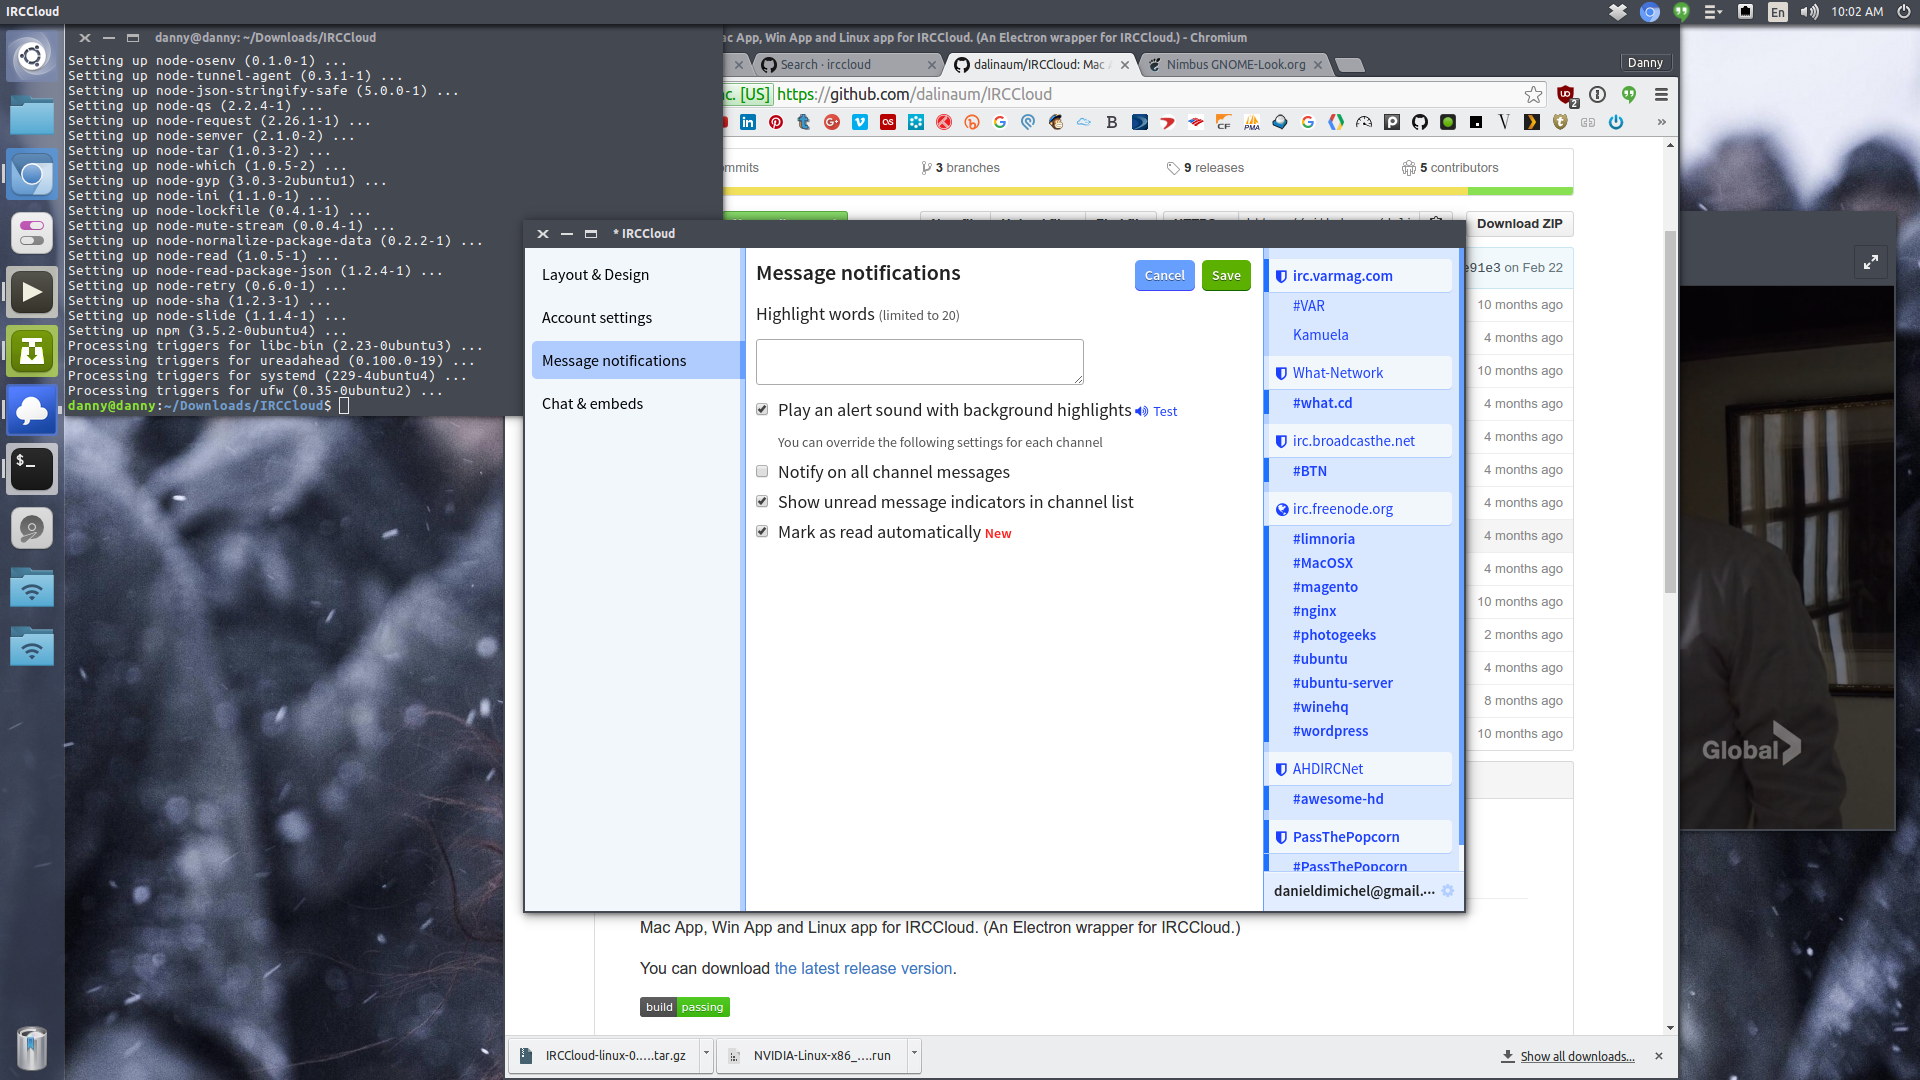Open IRCCloud tar.gz download dropdown arrow
This screenshot has height=1080, width=1920.
click(706, 1054)
